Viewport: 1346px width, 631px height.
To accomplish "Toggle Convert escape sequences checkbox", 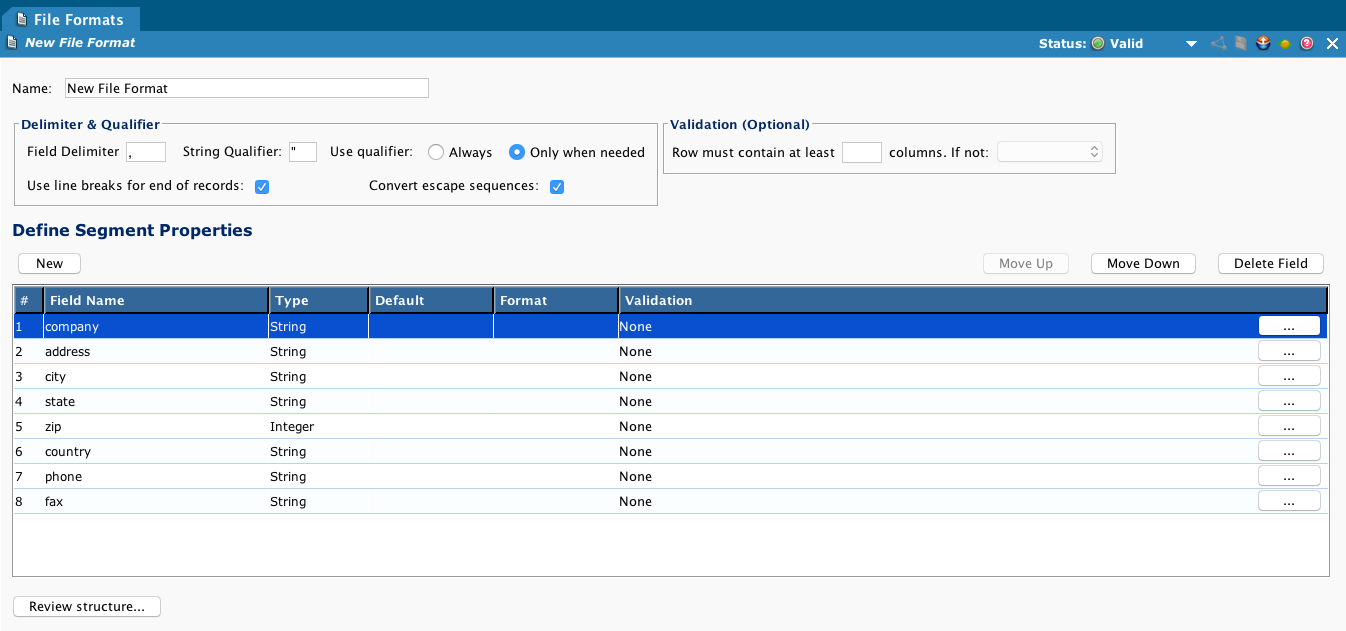I will pos(557,187).
